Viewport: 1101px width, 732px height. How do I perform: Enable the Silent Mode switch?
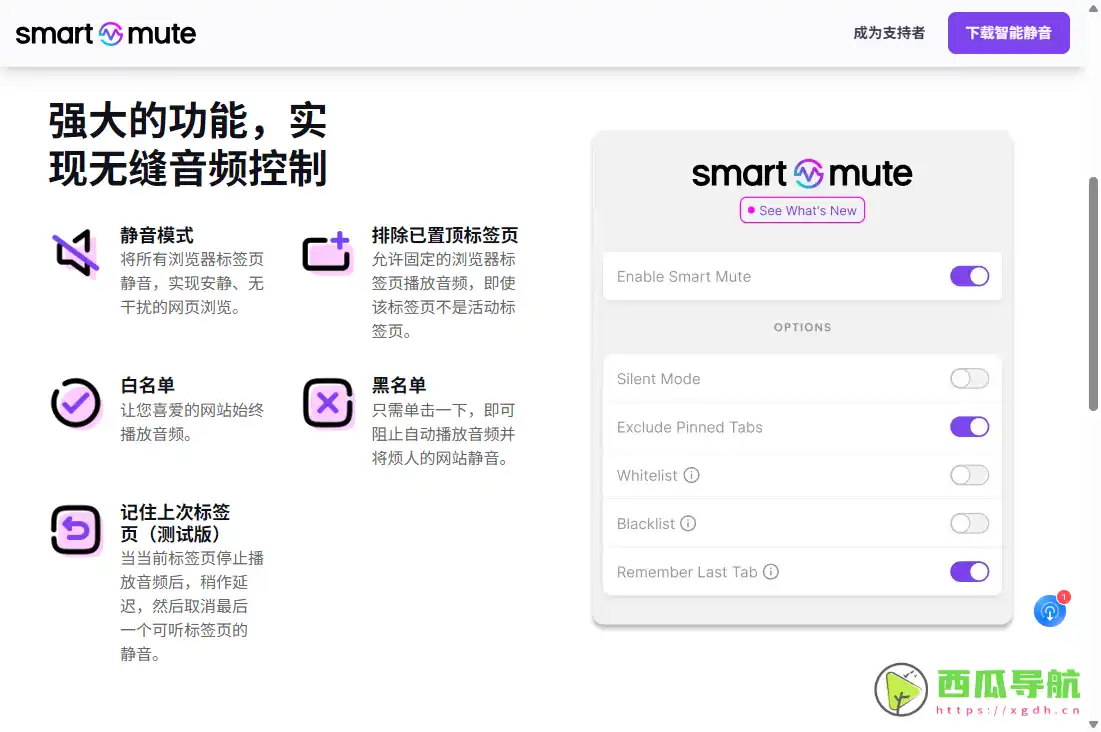pos(969,379)
